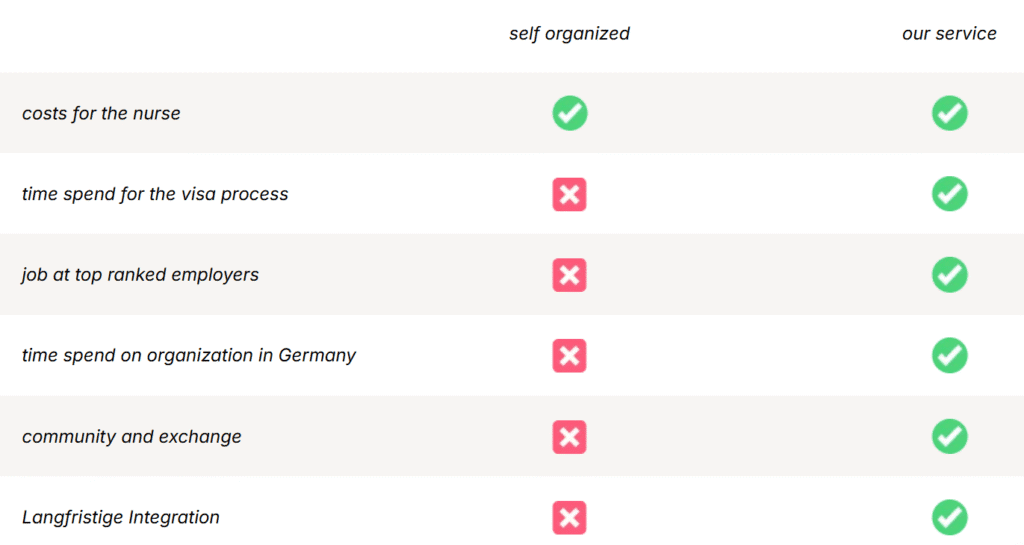Select 'job at top ranked employers' label
Viewport: 1024px width, 545px height.
(x=140, y=275)
